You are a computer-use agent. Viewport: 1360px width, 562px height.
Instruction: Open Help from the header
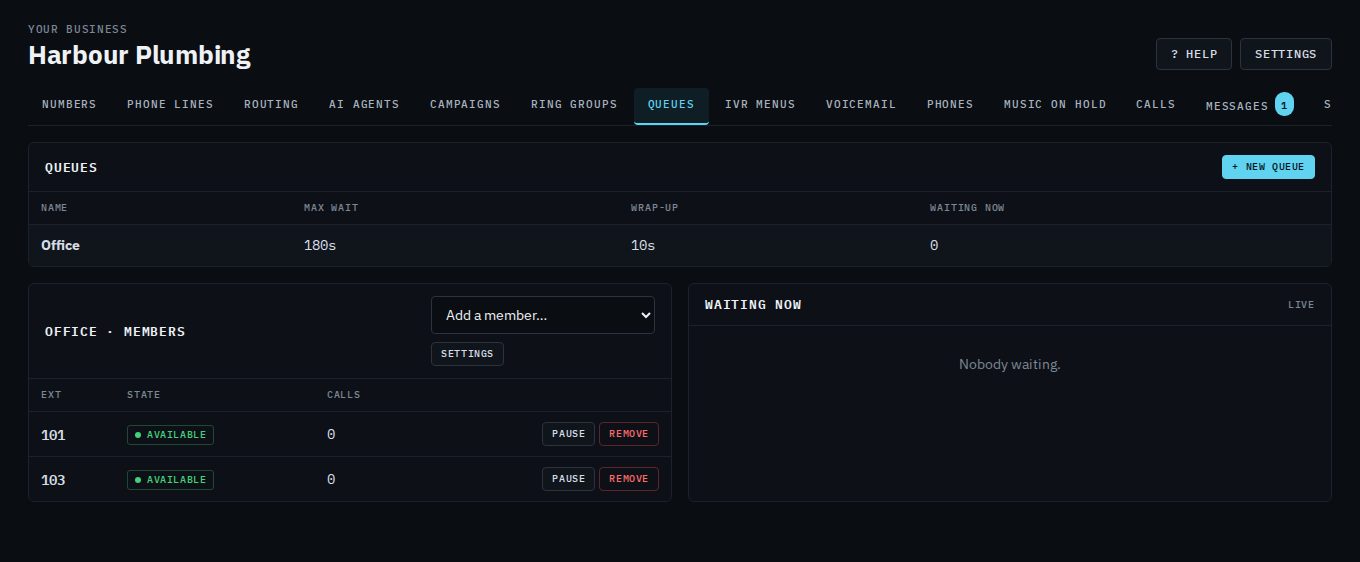(1194, 54)
